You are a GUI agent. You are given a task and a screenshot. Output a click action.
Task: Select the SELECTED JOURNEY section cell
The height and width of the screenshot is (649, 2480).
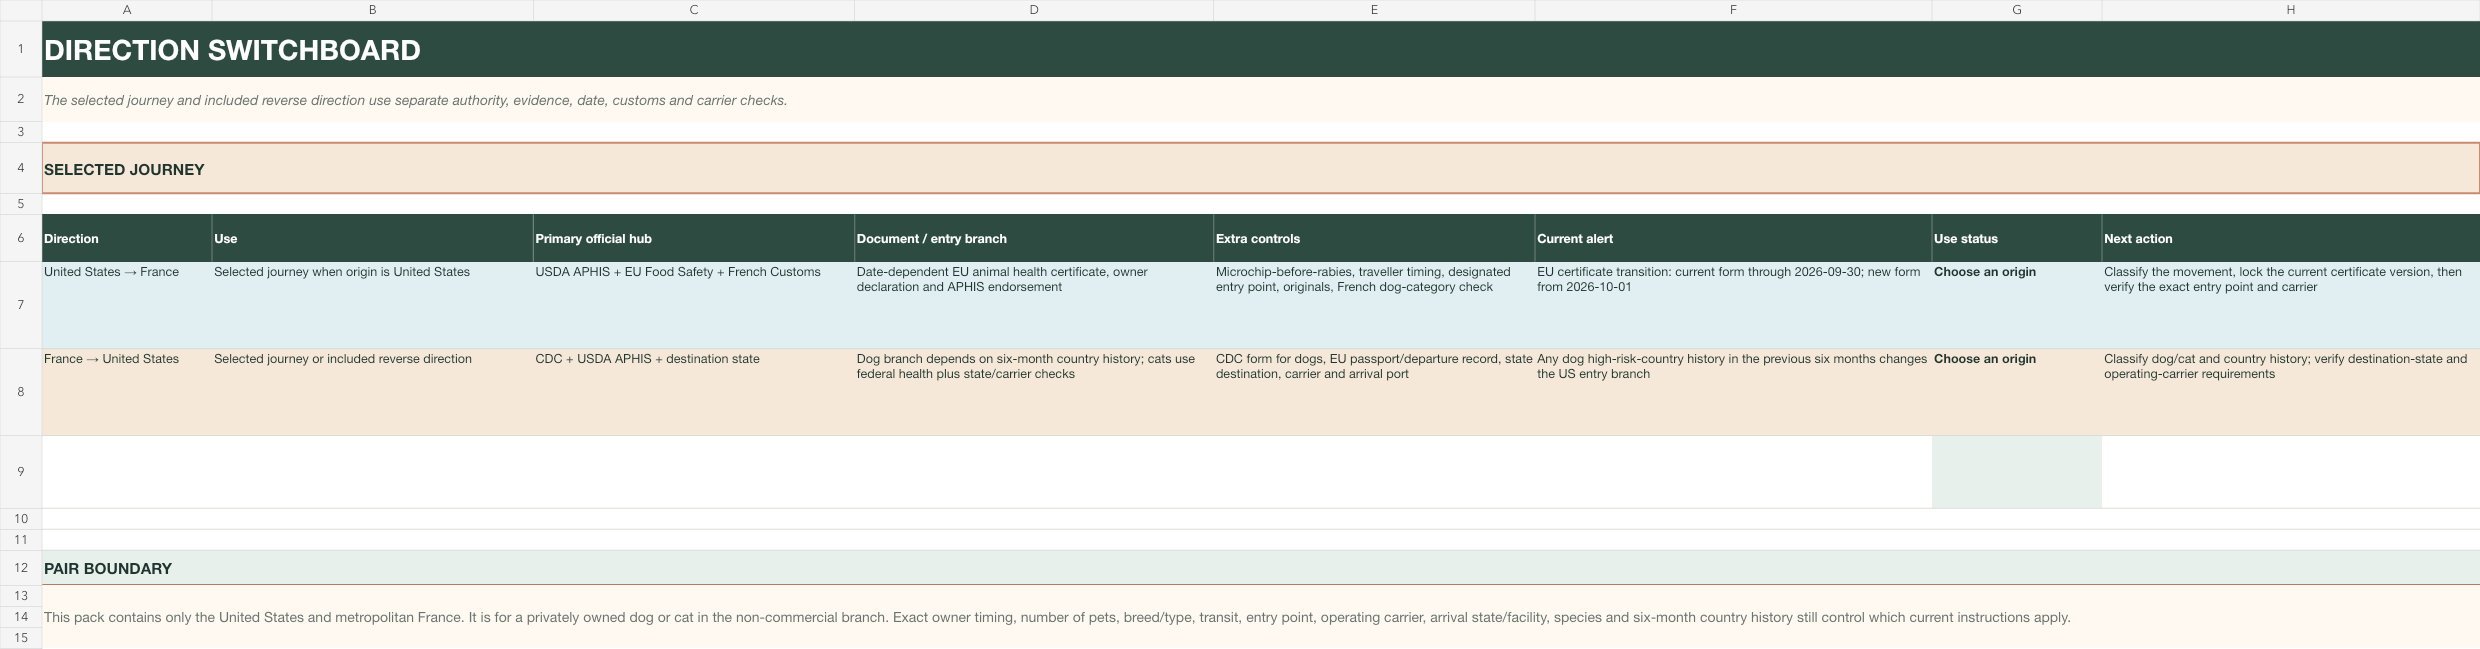tap(1261, 168)
